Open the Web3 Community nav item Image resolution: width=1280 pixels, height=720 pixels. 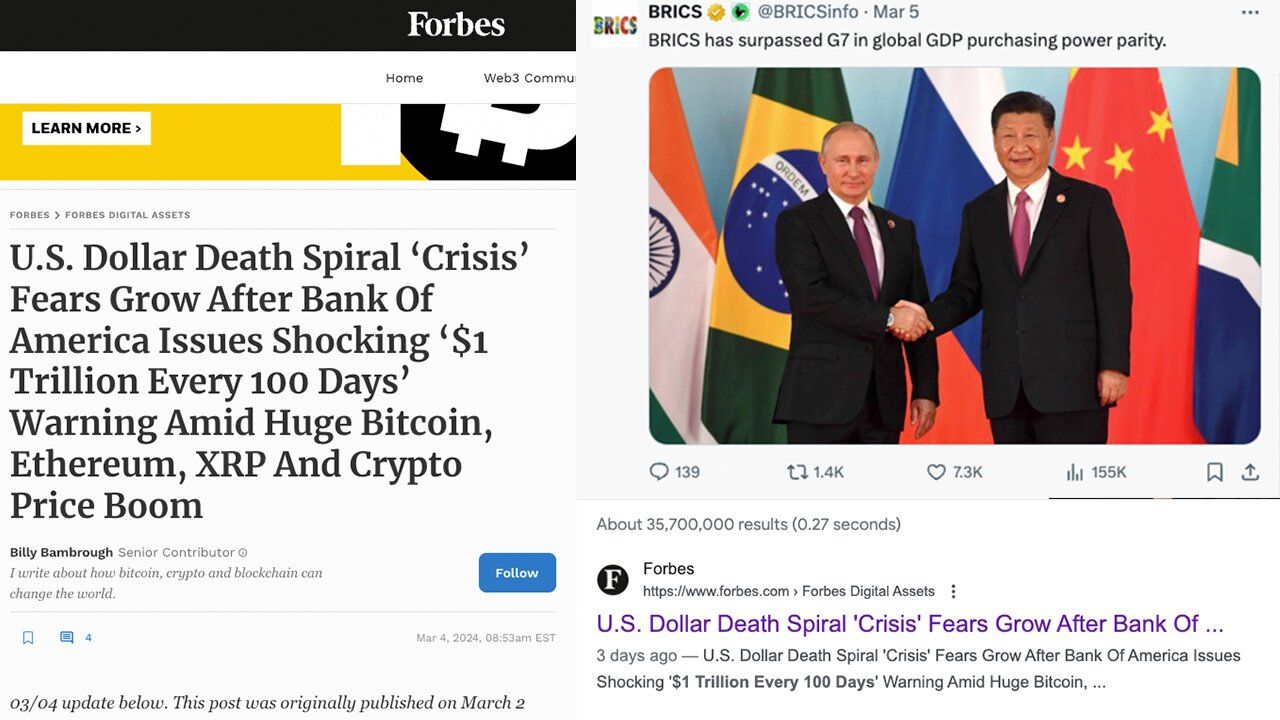coord(528,78)
